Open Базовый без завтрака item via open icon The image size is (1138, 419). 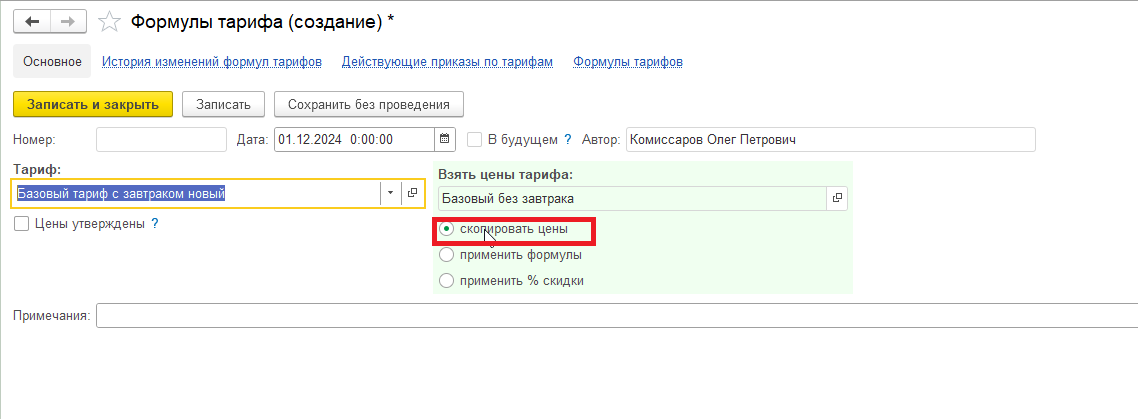tap(836, 198)
